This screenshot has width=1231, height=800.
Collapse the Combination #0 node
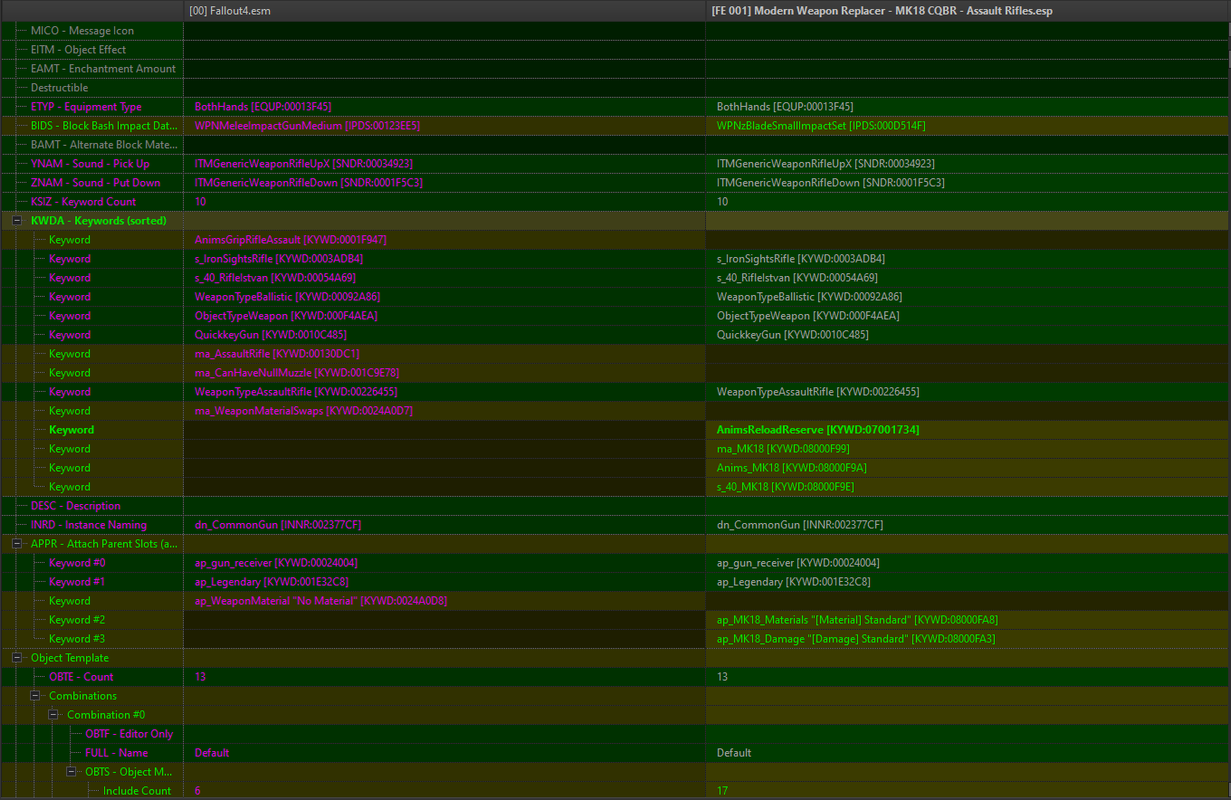53,714
